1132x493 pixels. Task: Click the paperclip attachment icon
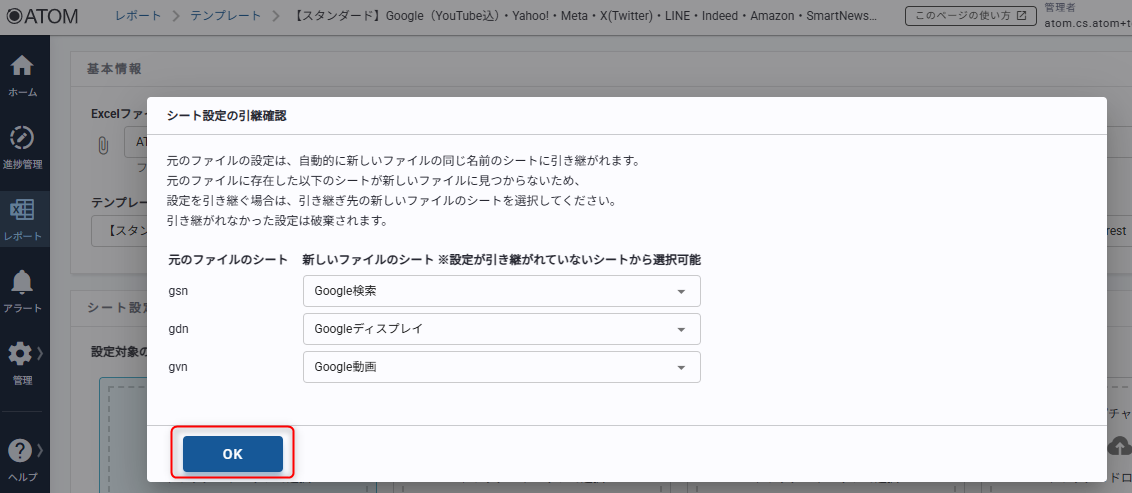pyautogui.click(x=102, y=145)
